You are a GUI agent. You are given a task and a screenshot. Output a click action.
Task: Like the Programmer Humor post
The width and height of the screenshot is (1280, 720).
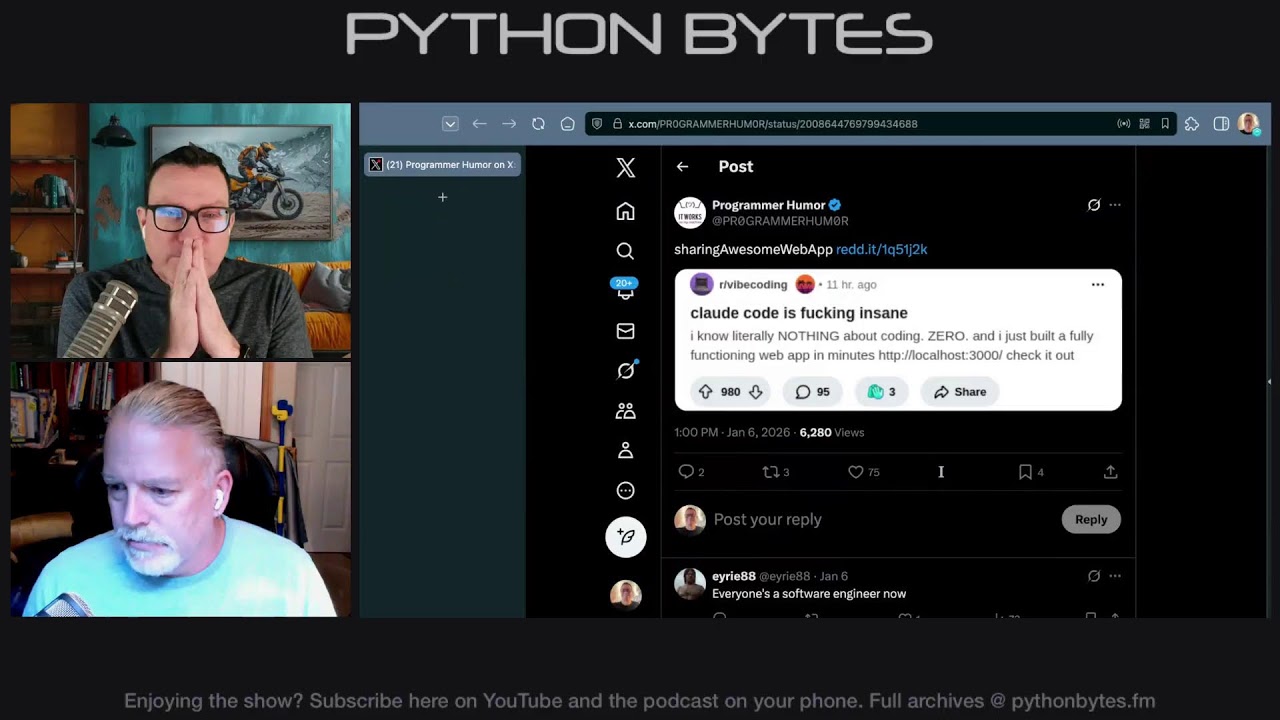click(x=856, y=471)
